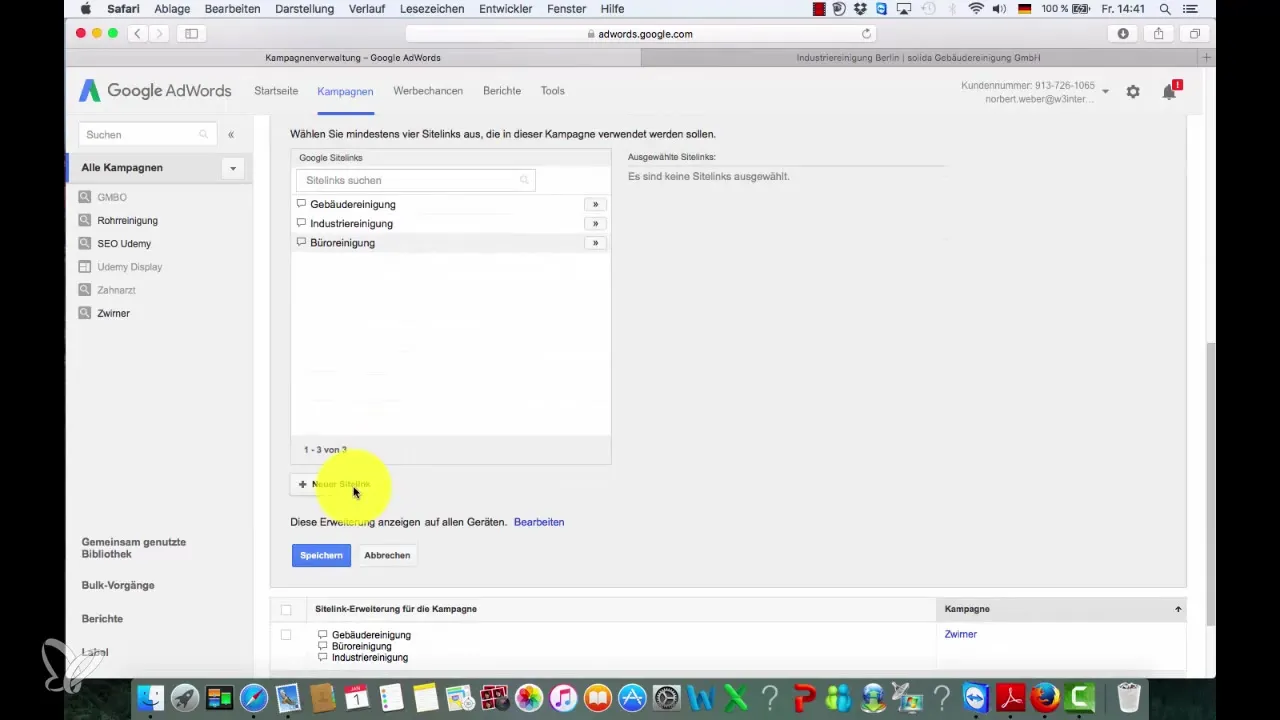Open iTunes in the Dock
This screenshot has height=720, width=1280.
564,697
